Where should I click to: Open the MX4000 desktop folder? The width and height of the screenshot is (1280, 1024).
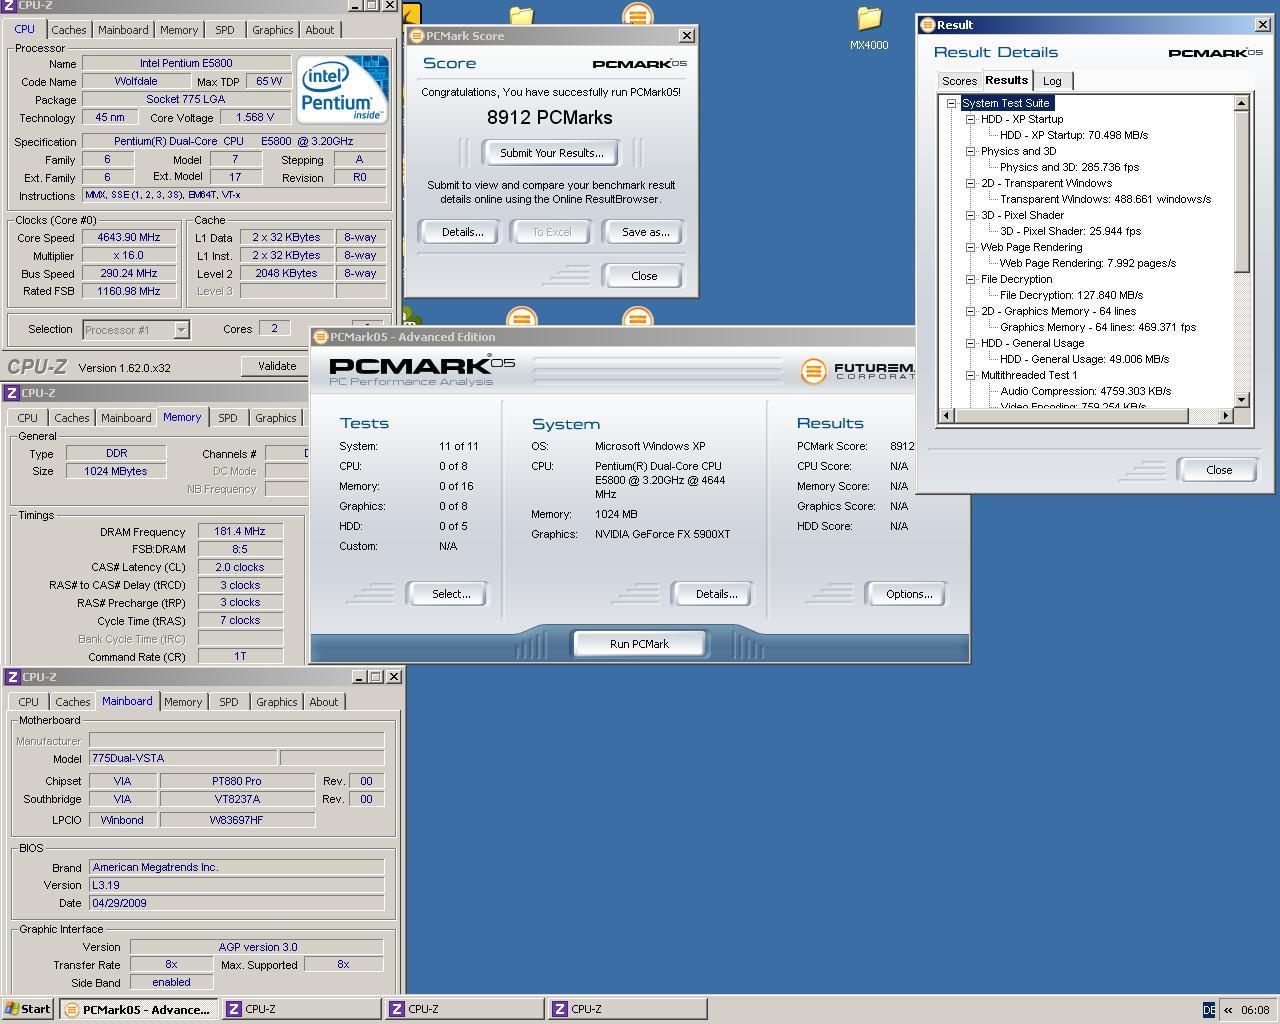(x=869, y=29)
